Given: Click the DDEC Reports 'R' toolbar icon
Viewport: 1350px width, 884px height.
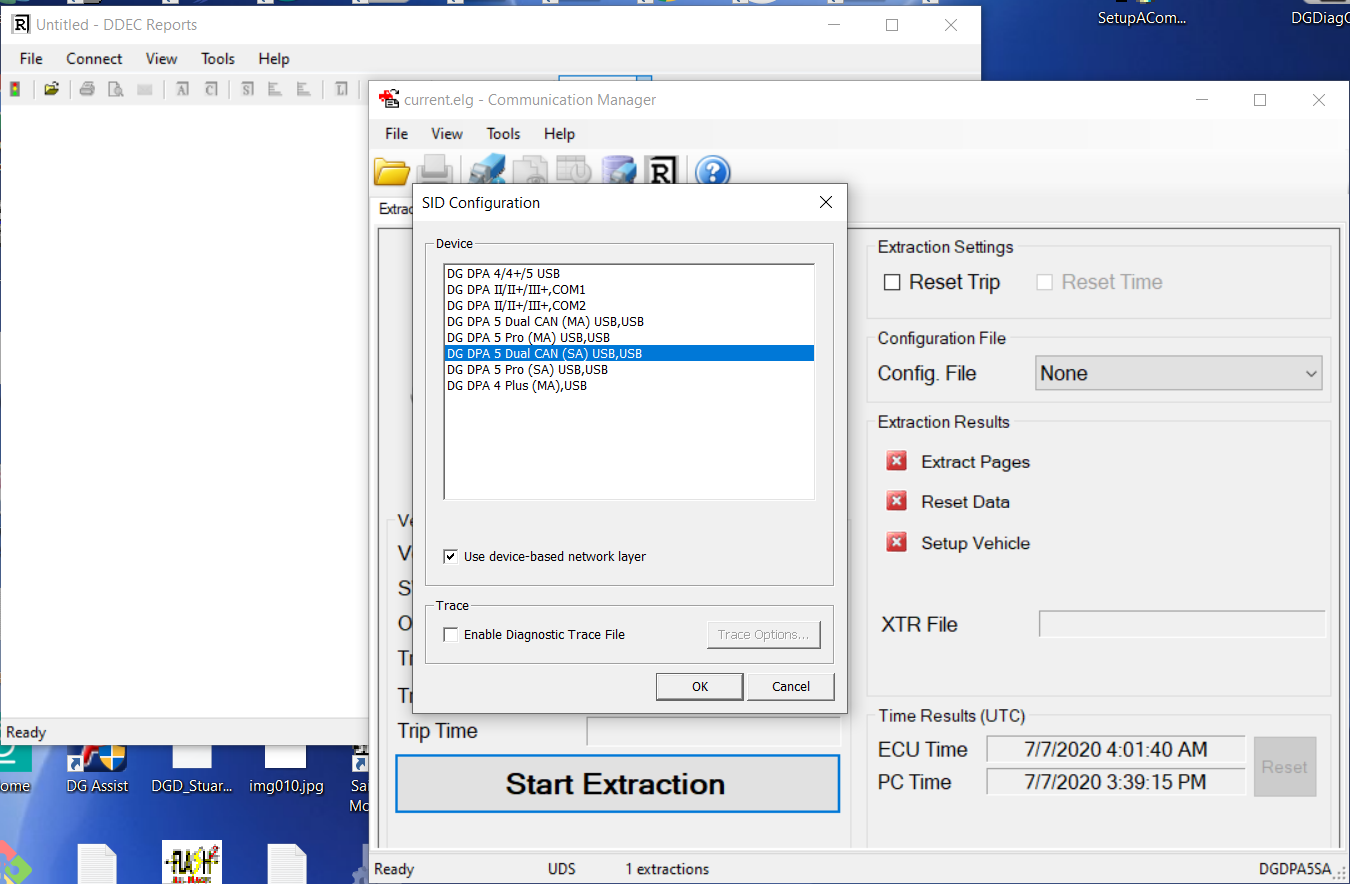Looking at the screenshot, I should point(661,172).
